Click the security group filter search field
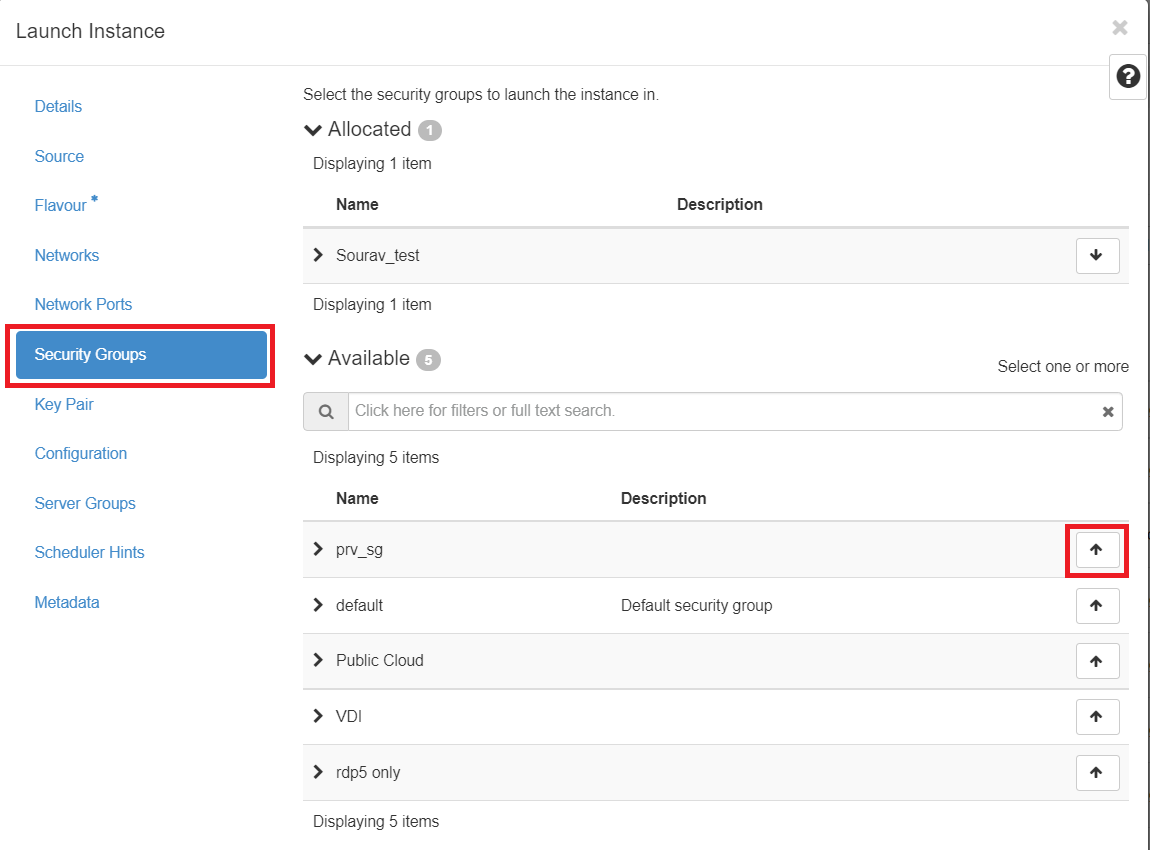 point(720,411)
